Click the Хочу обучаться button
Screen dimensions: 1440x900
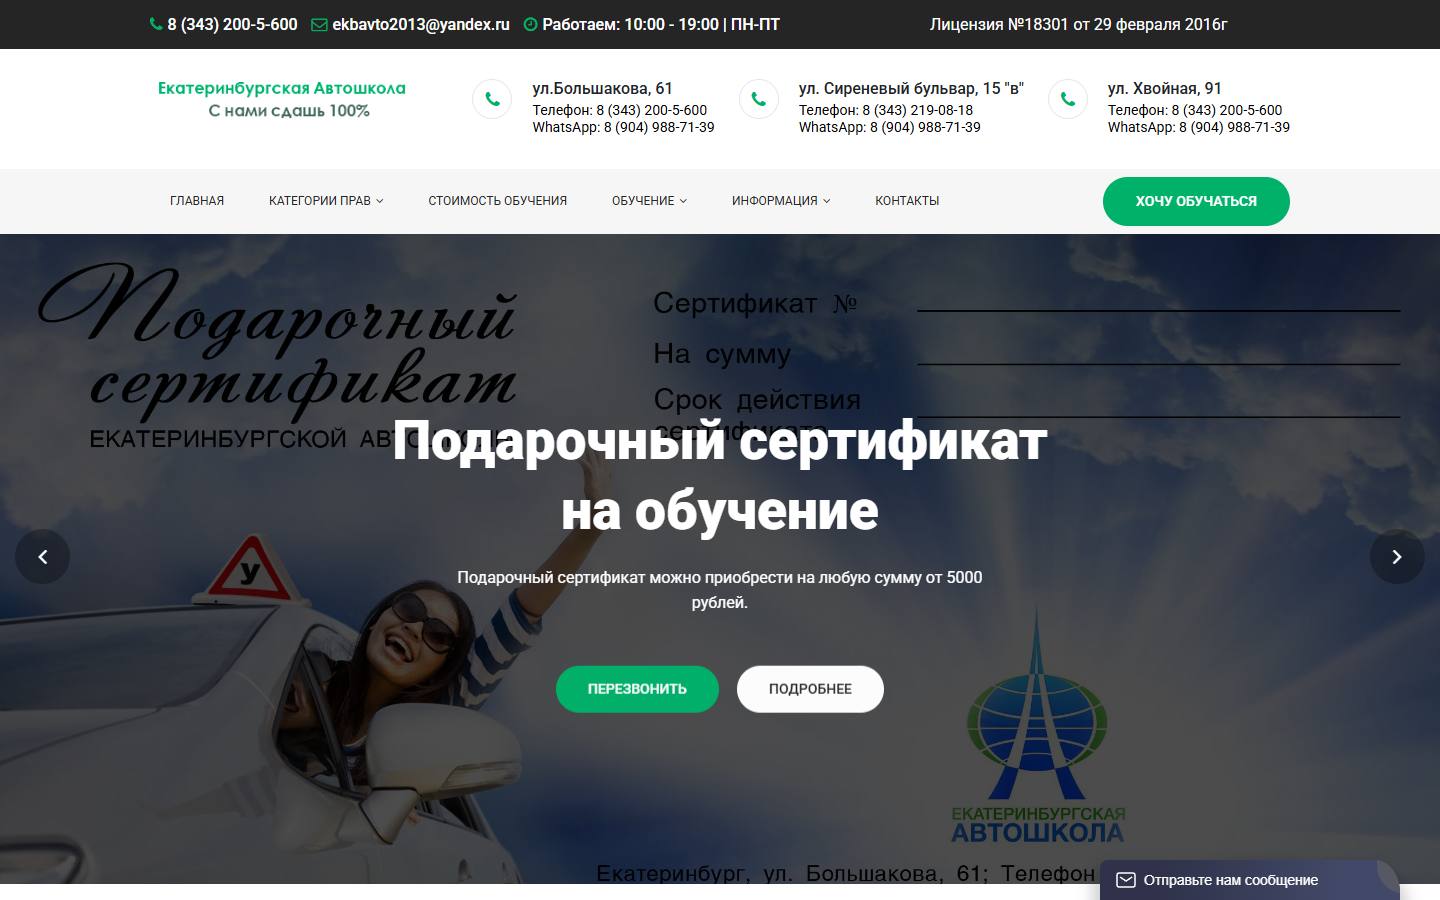click(x=1196, y=201)
